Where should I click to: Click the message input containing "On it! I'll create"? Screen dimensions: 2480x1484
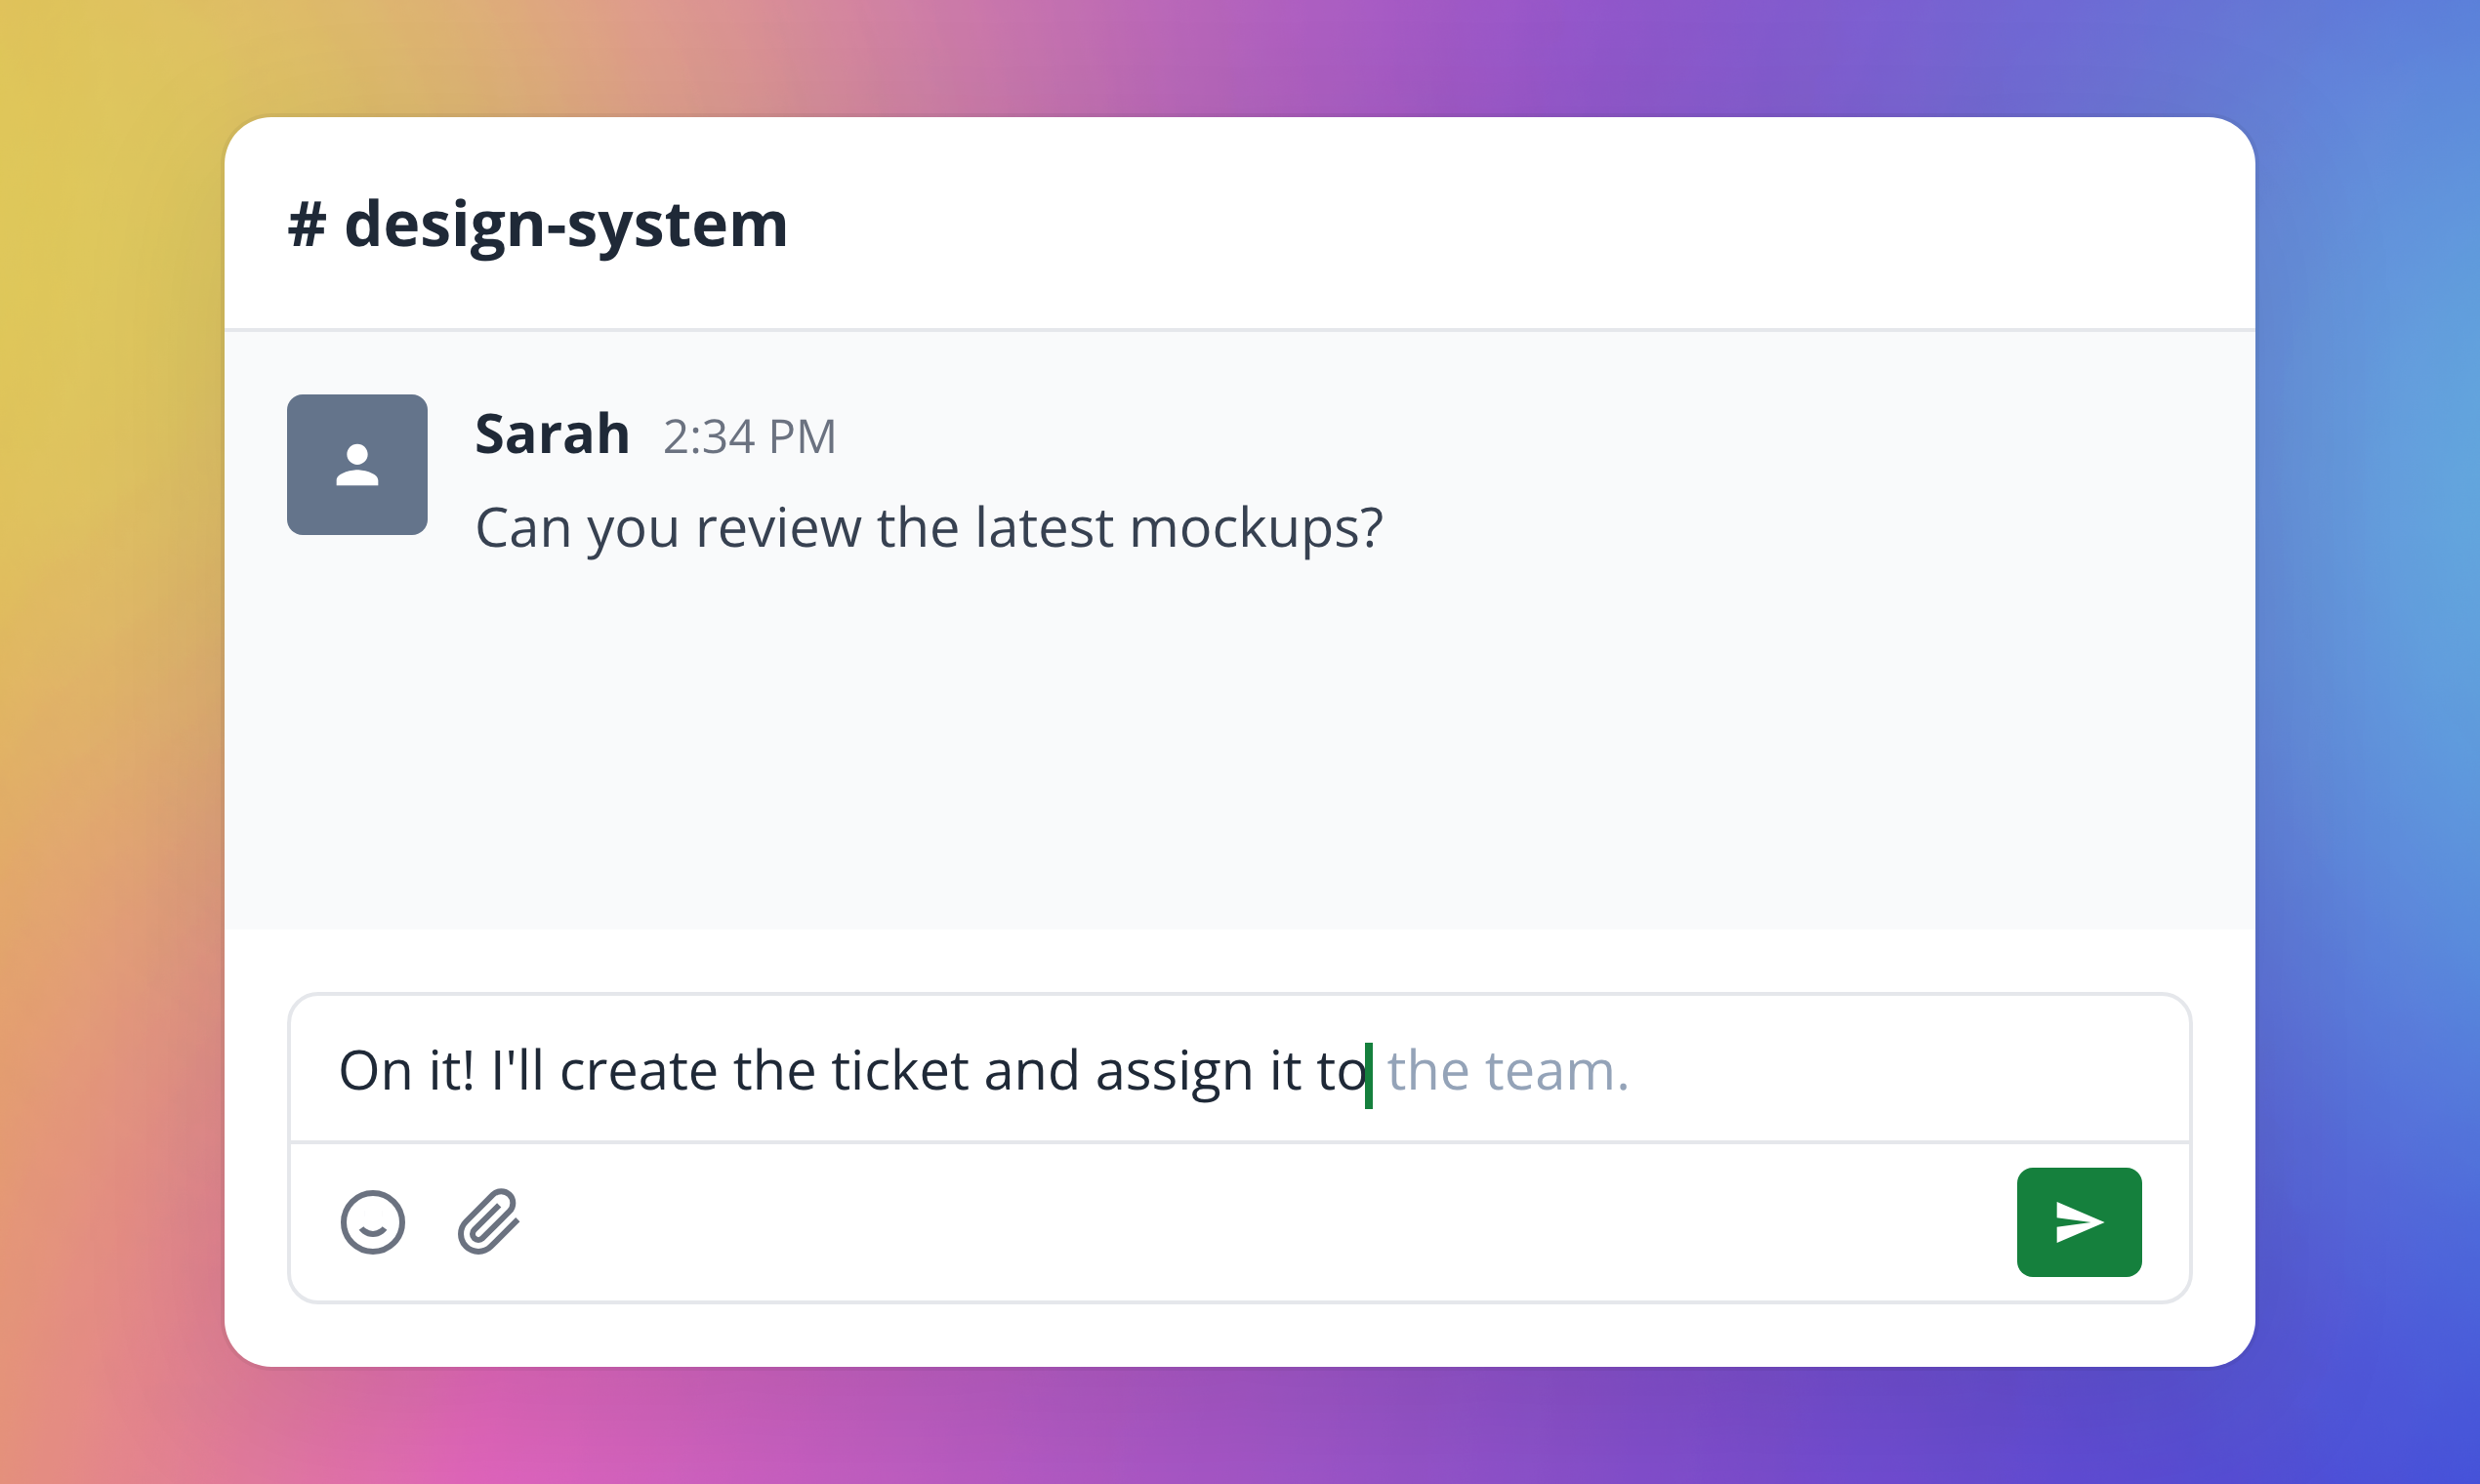[1240, 1069]
